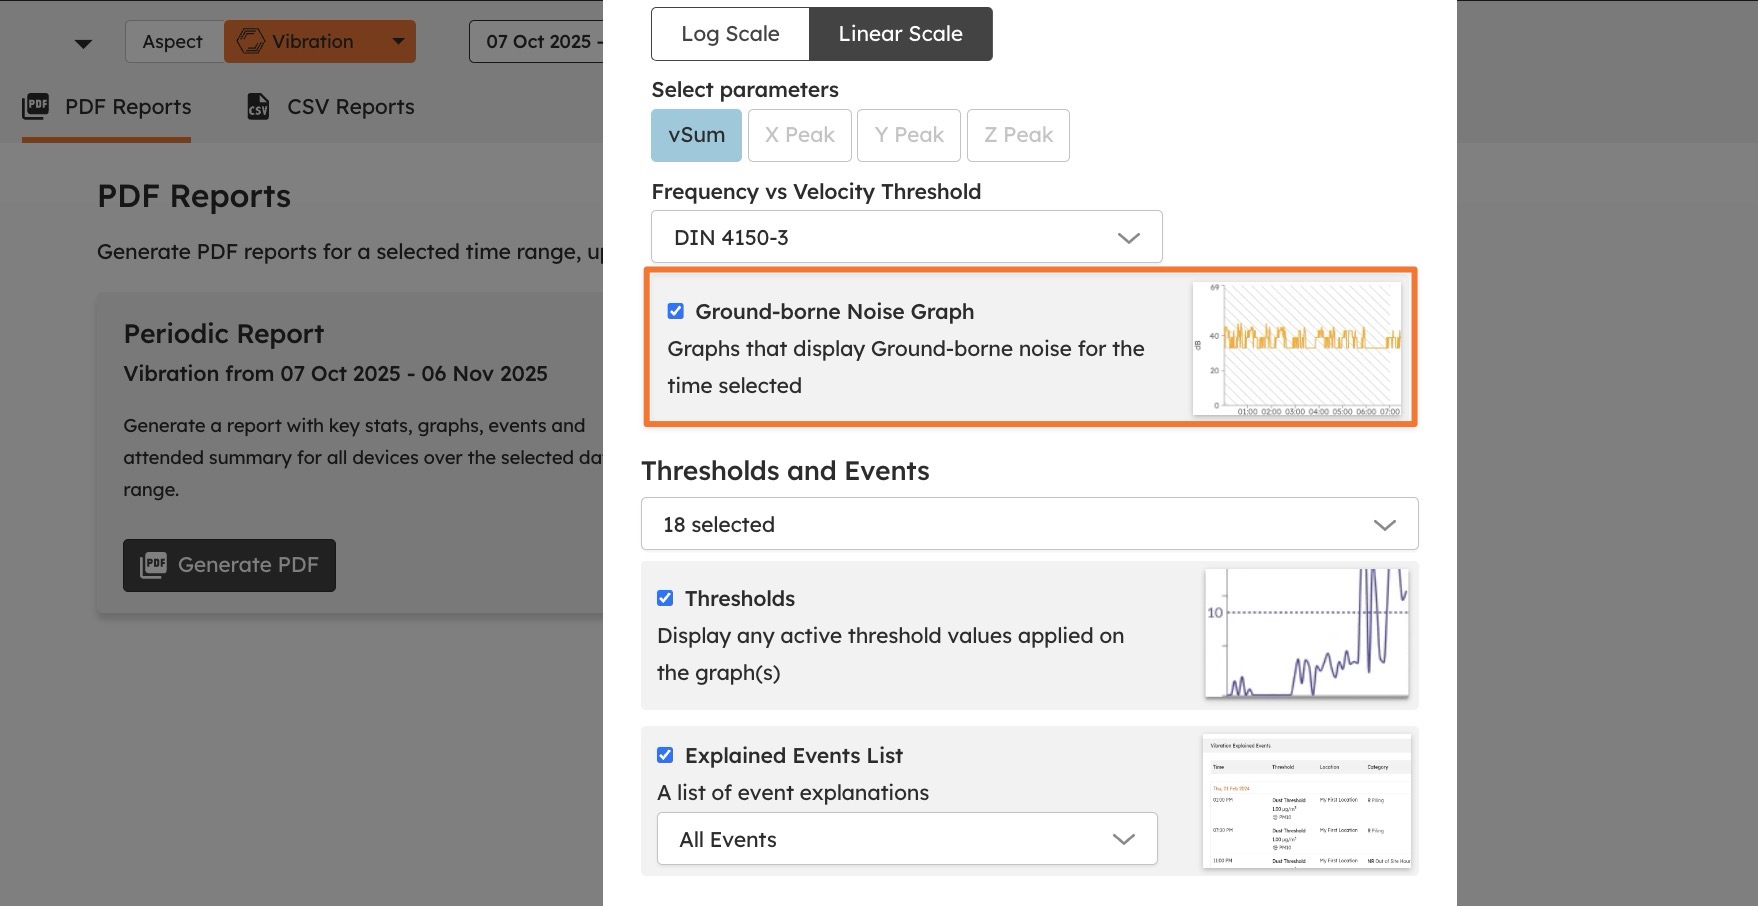Screen dimensions: 1758x906
Task: Open the DIN 4150-3 threshold dropdown
Action: click(x=906, y=237)
